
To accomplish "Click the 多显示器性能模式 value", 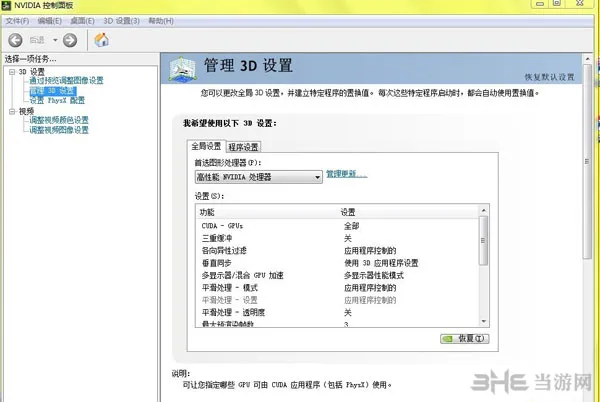I will click(x=374, y=275).
